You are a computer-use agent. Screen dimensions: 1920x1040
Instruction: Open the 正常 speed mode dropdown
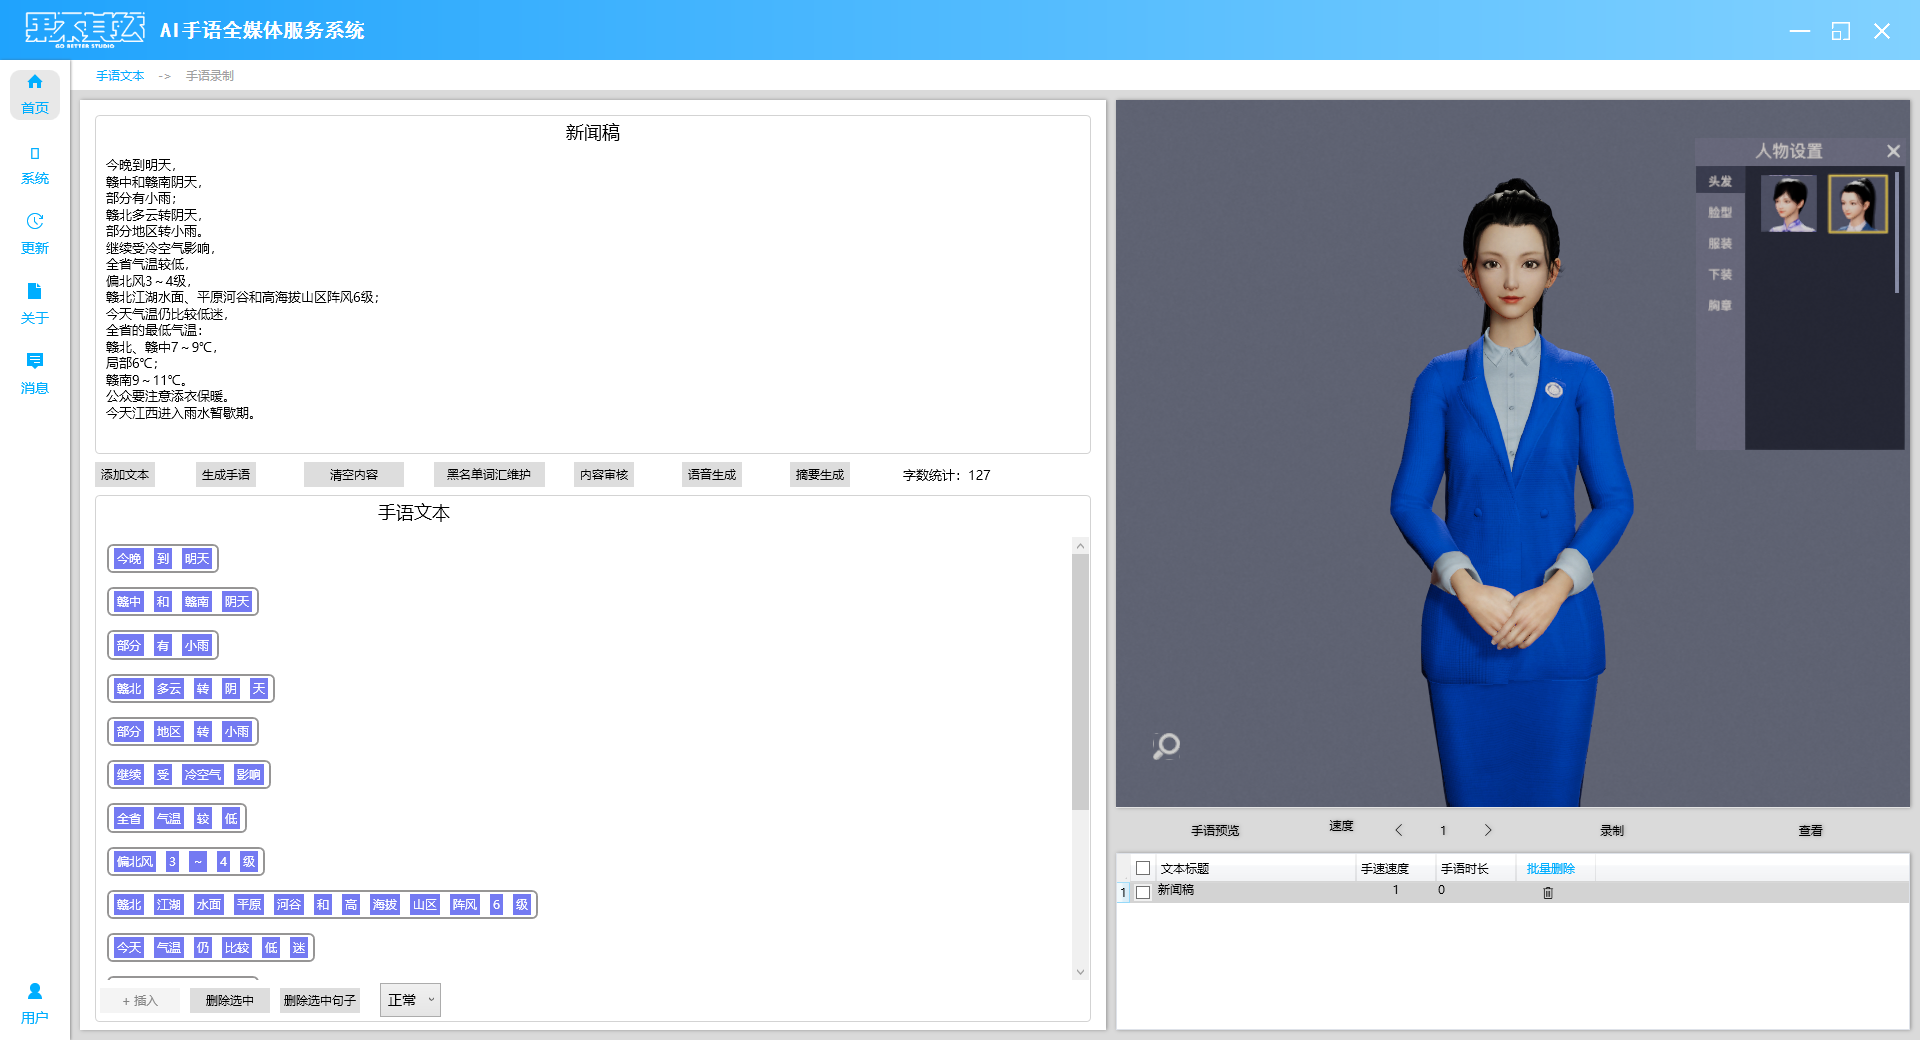click(410, 1000)
